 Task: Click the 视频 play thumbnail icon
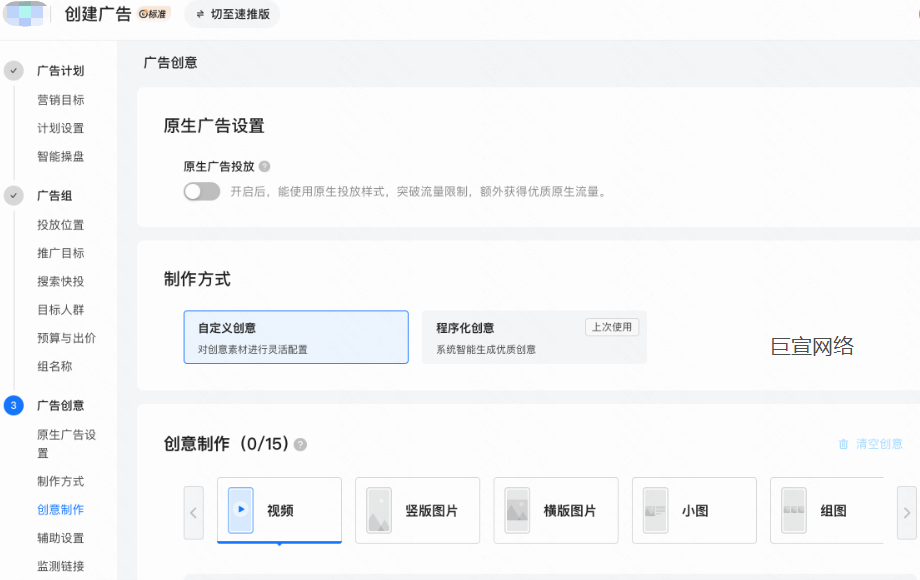point(241,510)
